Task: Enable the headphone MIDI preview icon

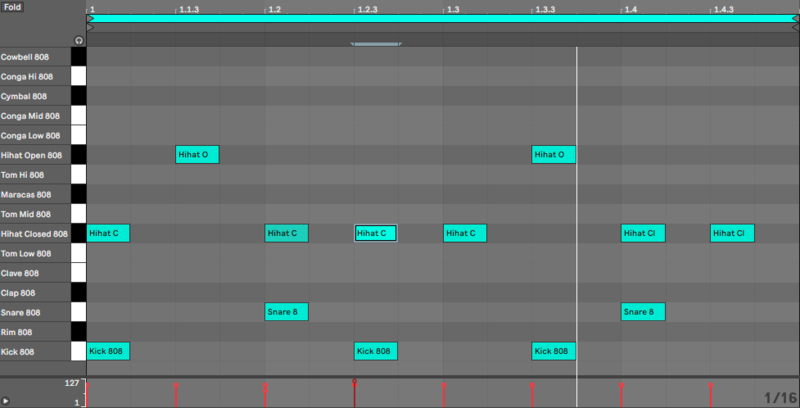Action: click(x=78, y=40)
